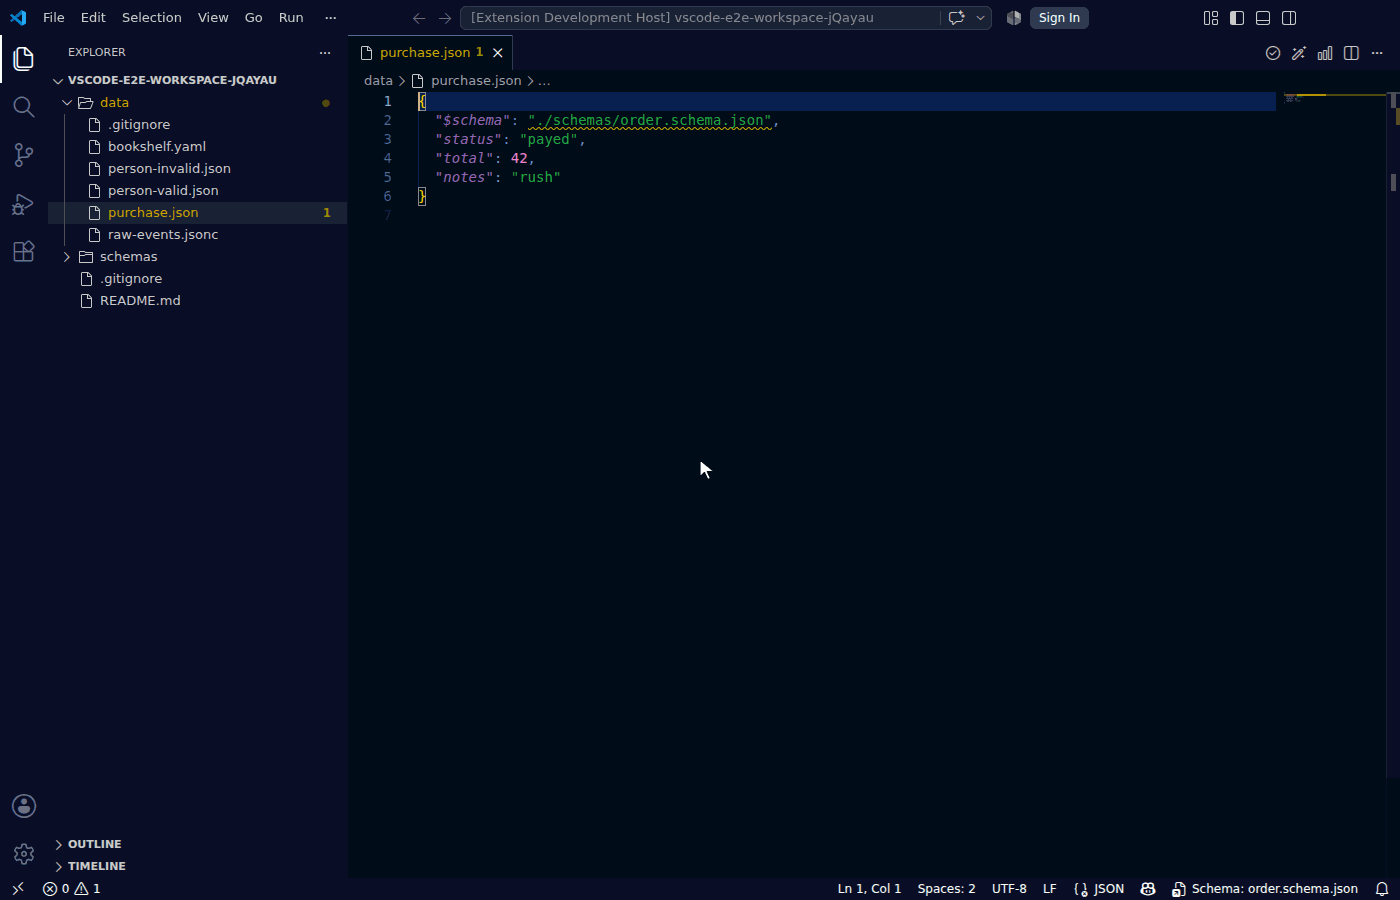Expand the OUTLINE section
The image size is (1400, 900).
[x=94, y=844]
